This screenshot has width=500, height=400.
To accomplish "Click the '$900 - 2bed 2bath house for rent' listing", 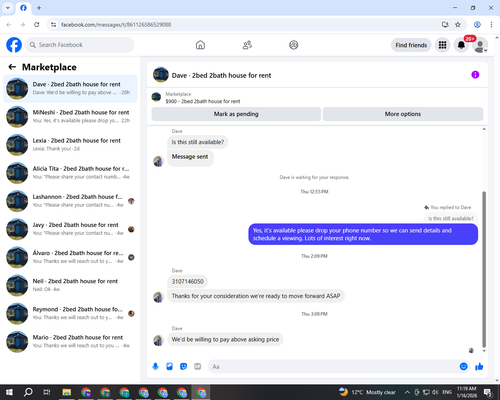I will tap(203, 101).
